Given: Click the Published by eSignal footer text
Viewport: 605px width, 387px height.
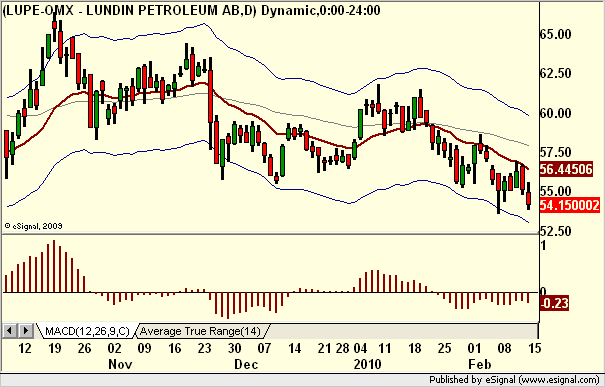Looking at the screenshot, I should click(x=514, y=380).
